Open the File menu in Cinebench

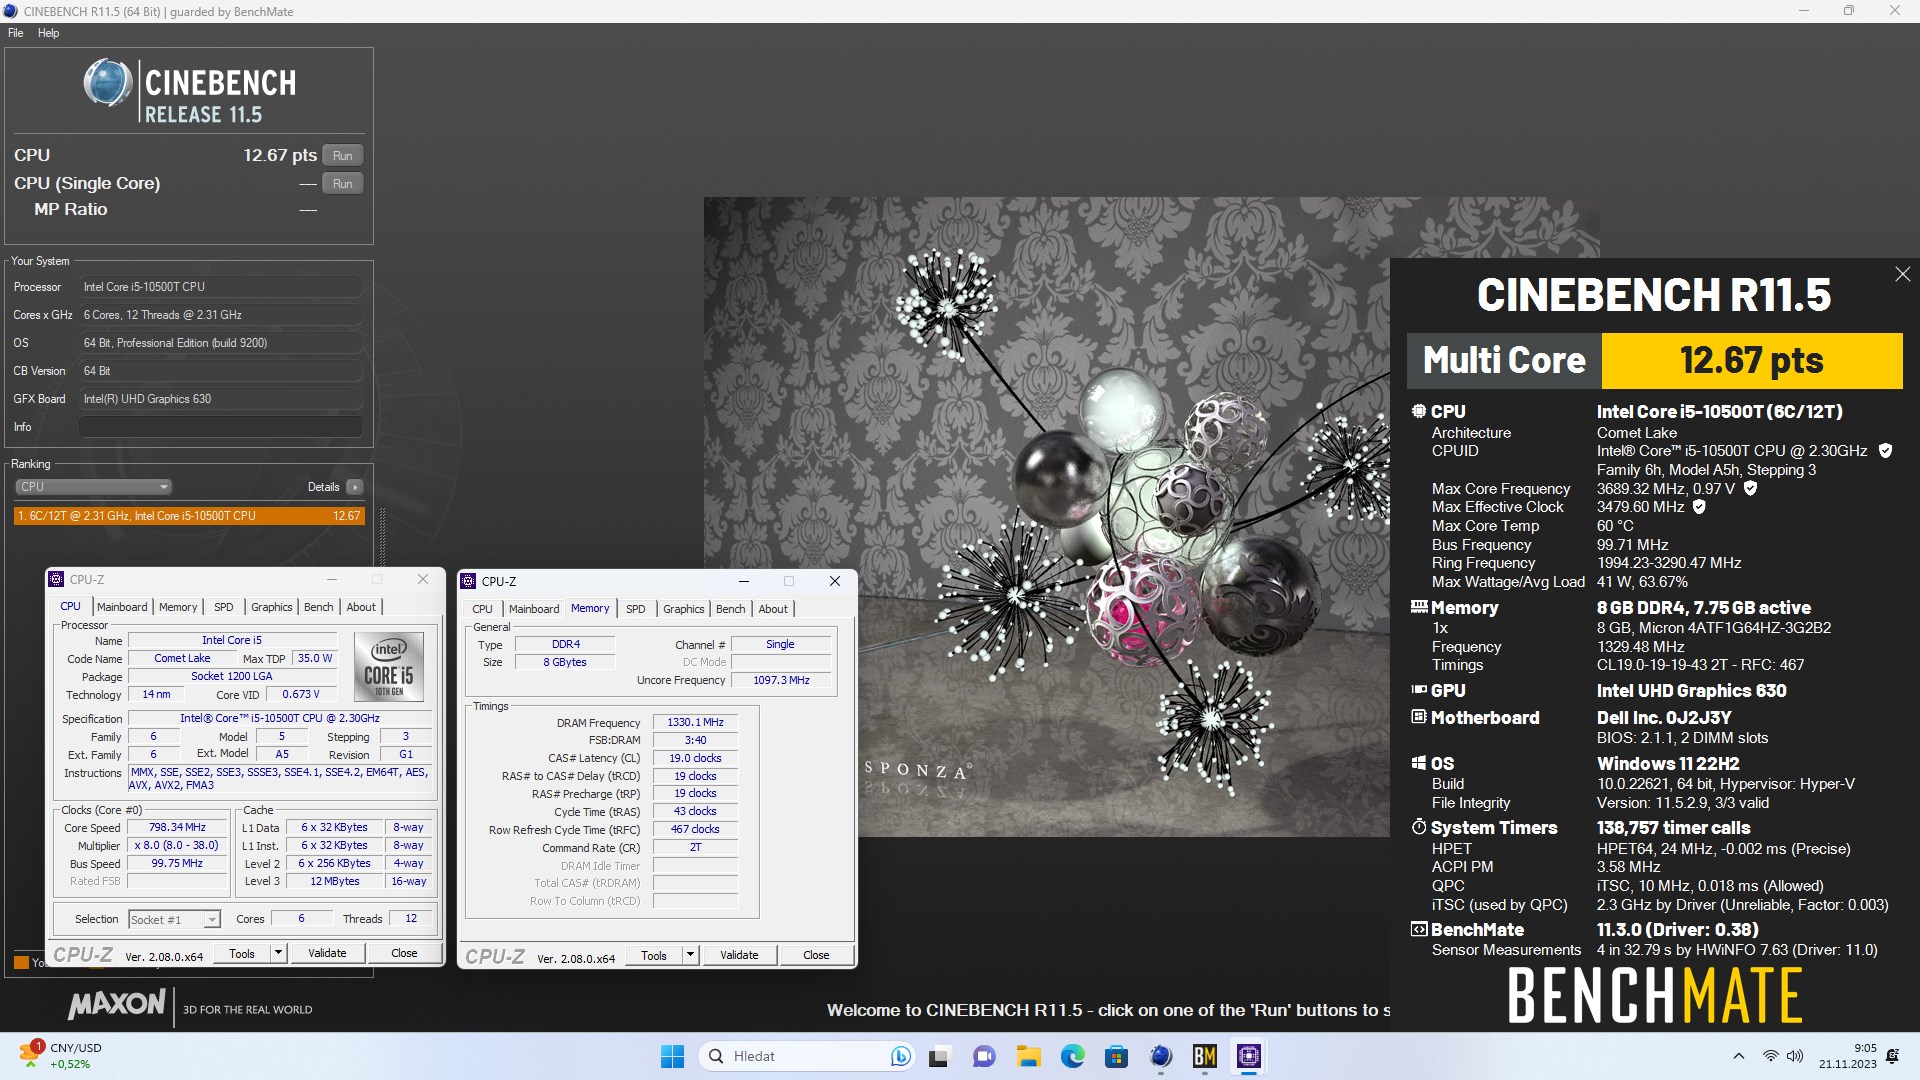[15, 33]
